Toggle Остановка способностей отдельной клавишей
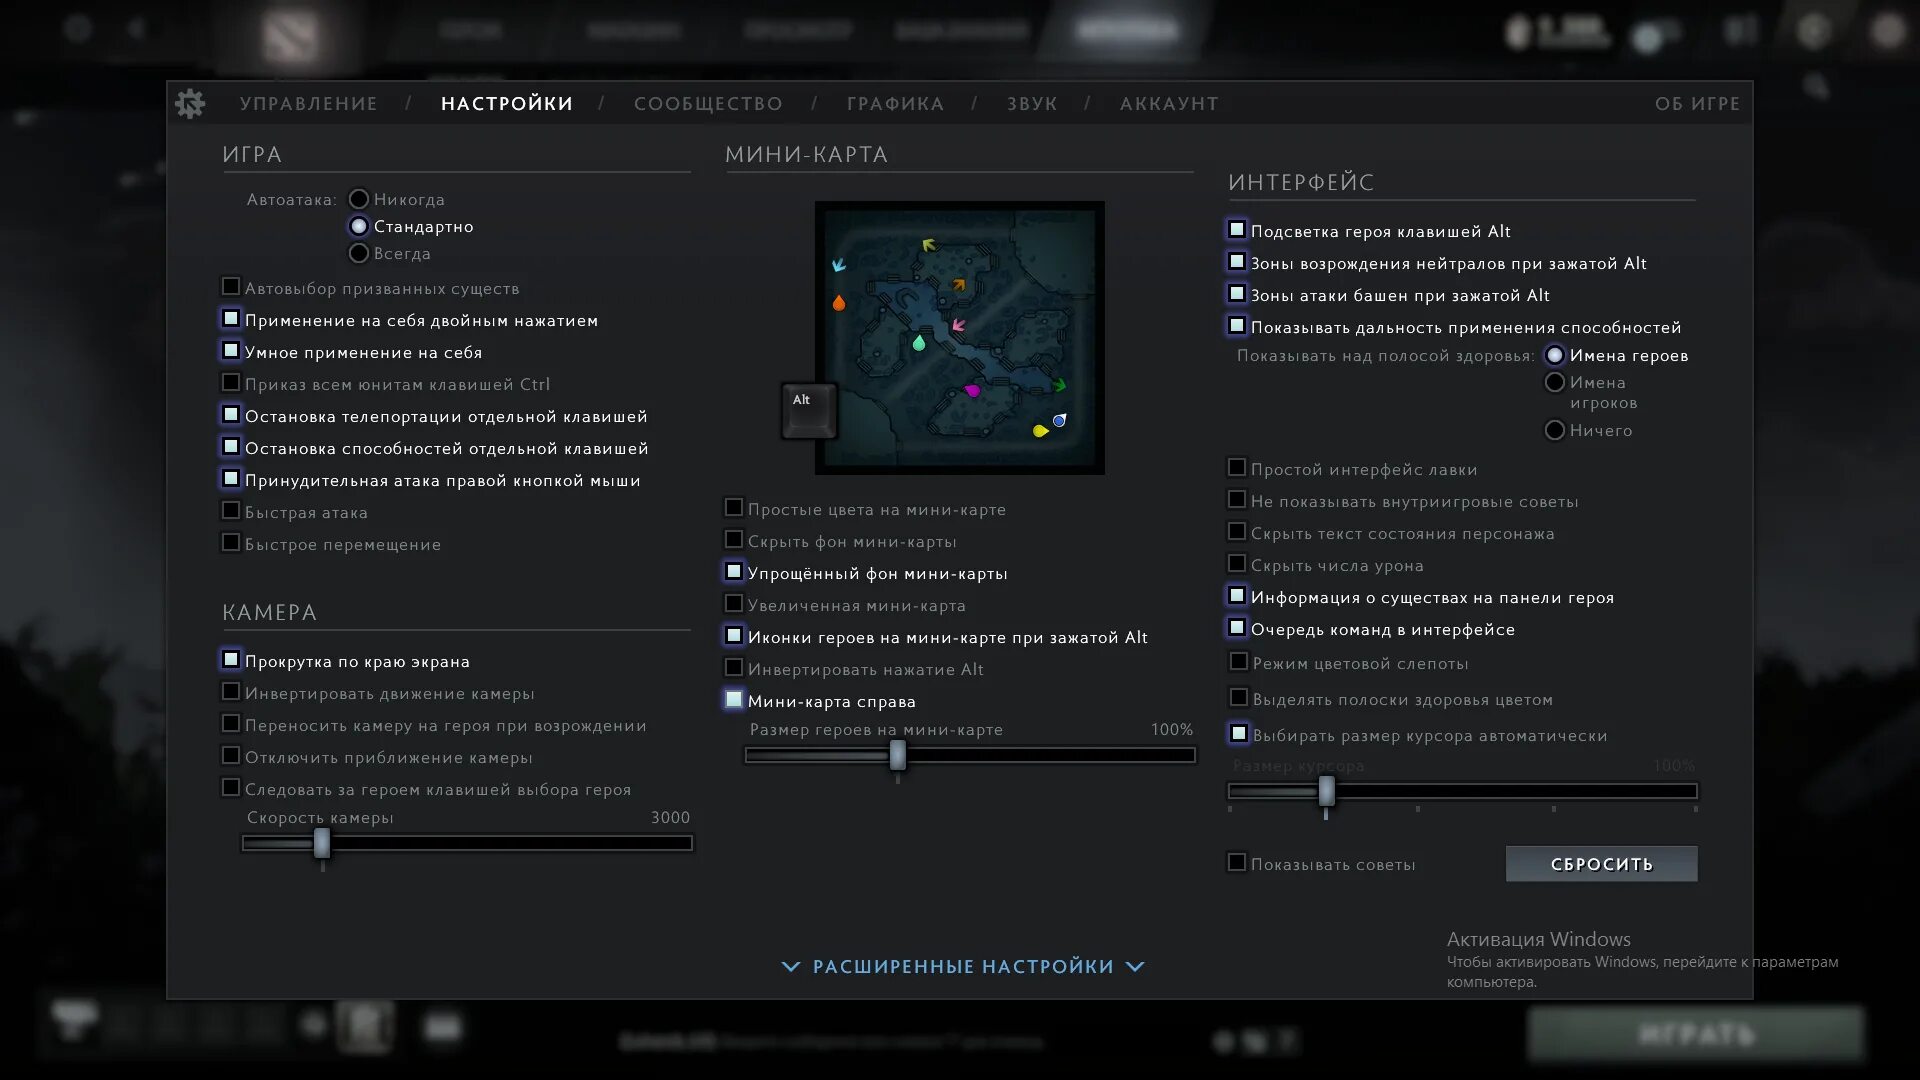 coord(231,447)
